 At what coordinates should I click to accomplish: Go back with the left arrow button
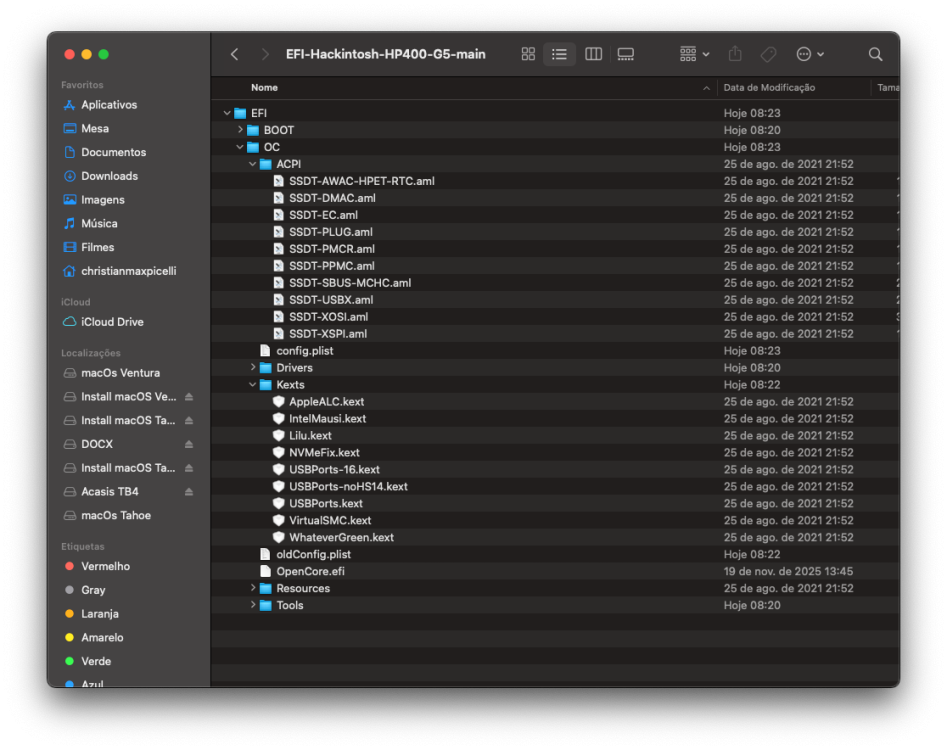pyautogui.click(x=234, y=54)
